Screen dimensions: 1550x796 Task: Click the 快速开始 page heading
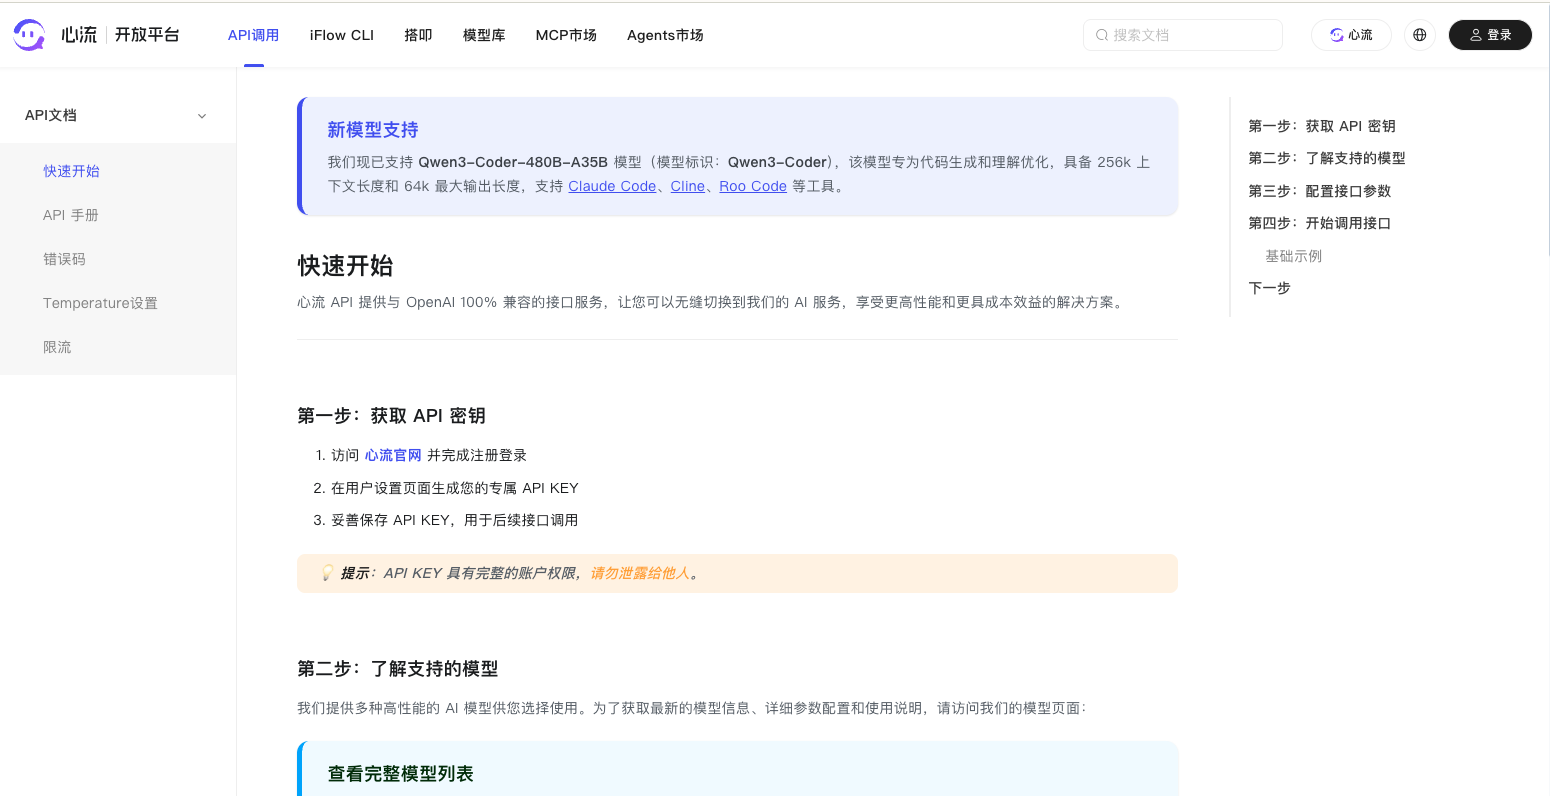tap(345, 266)
